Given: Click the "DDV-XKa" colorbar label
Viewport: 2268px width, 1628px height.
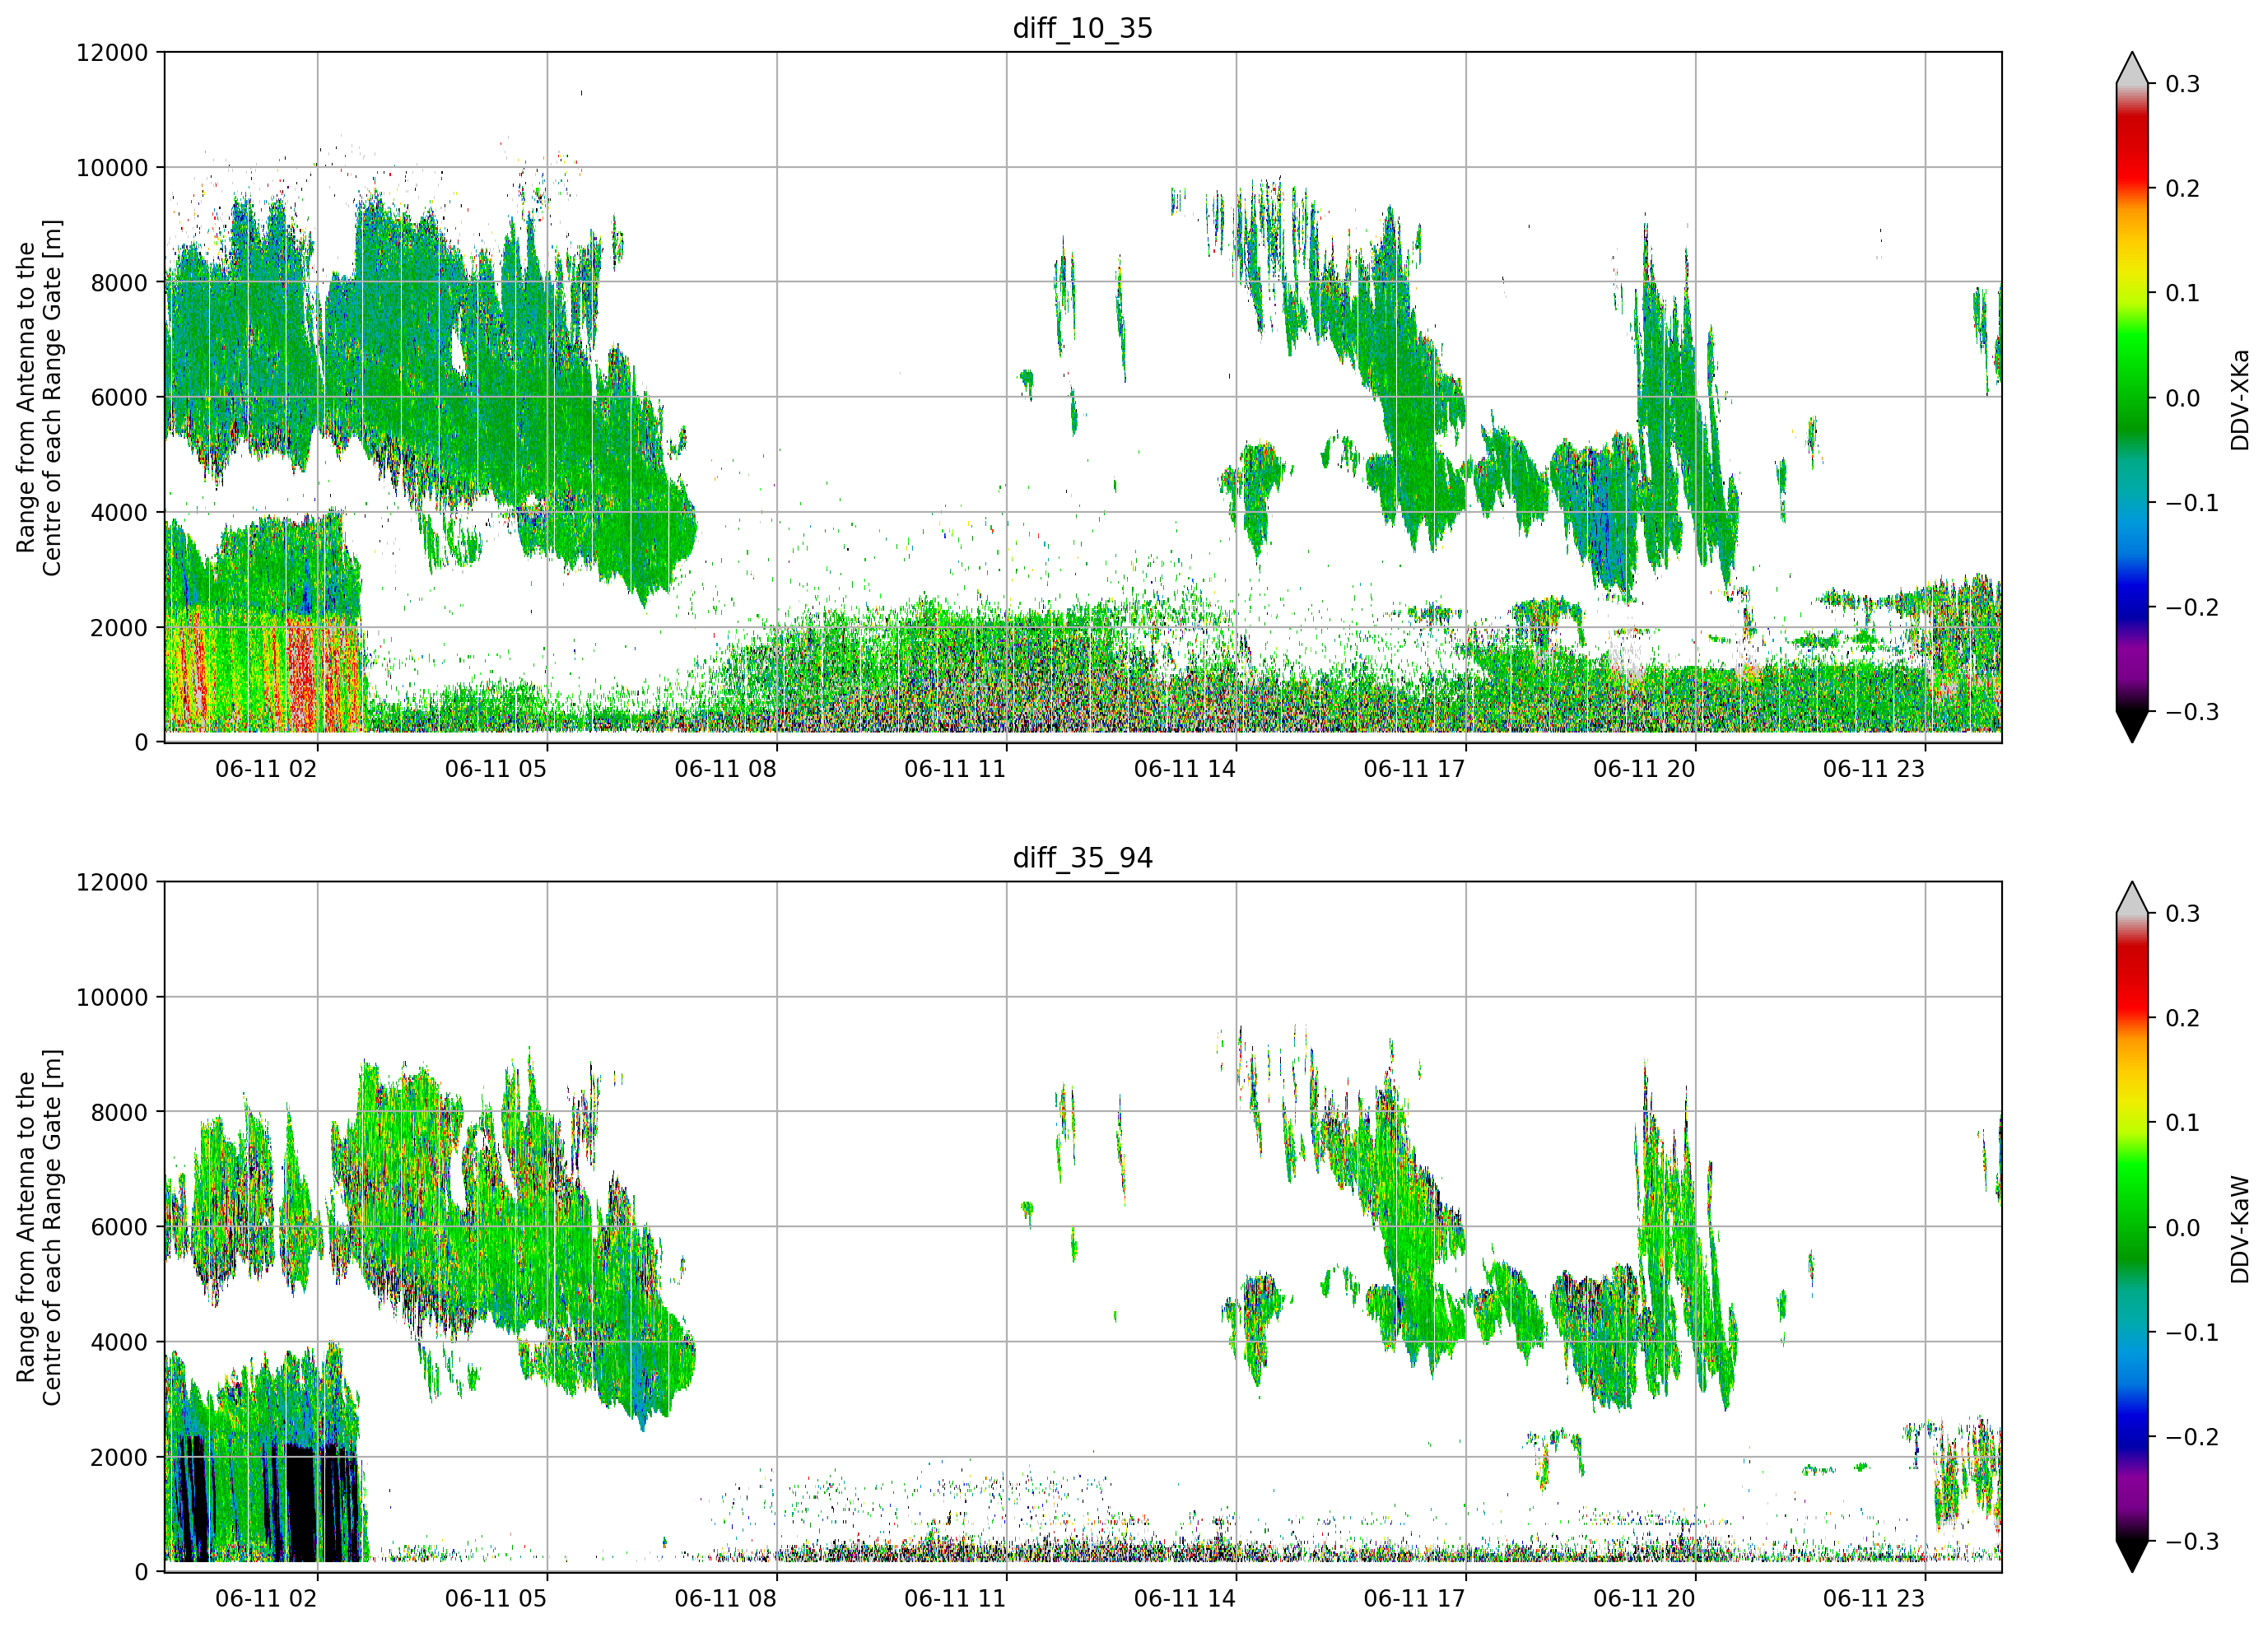Looking at the screenshot, I should tap(2240, 399).
